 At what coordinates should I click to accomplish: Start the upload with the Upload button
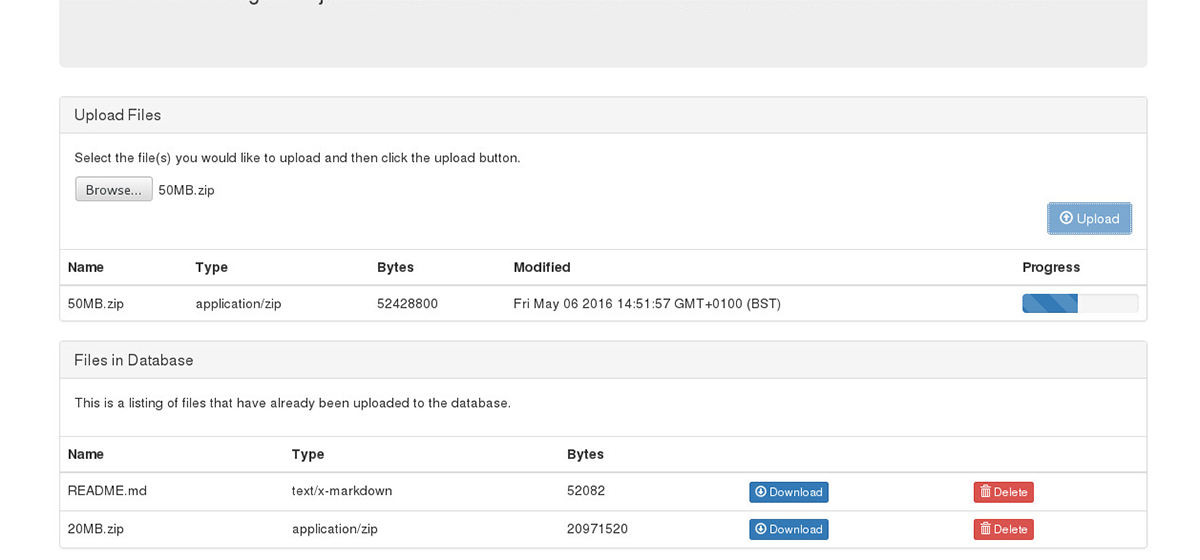point(1089,218)
